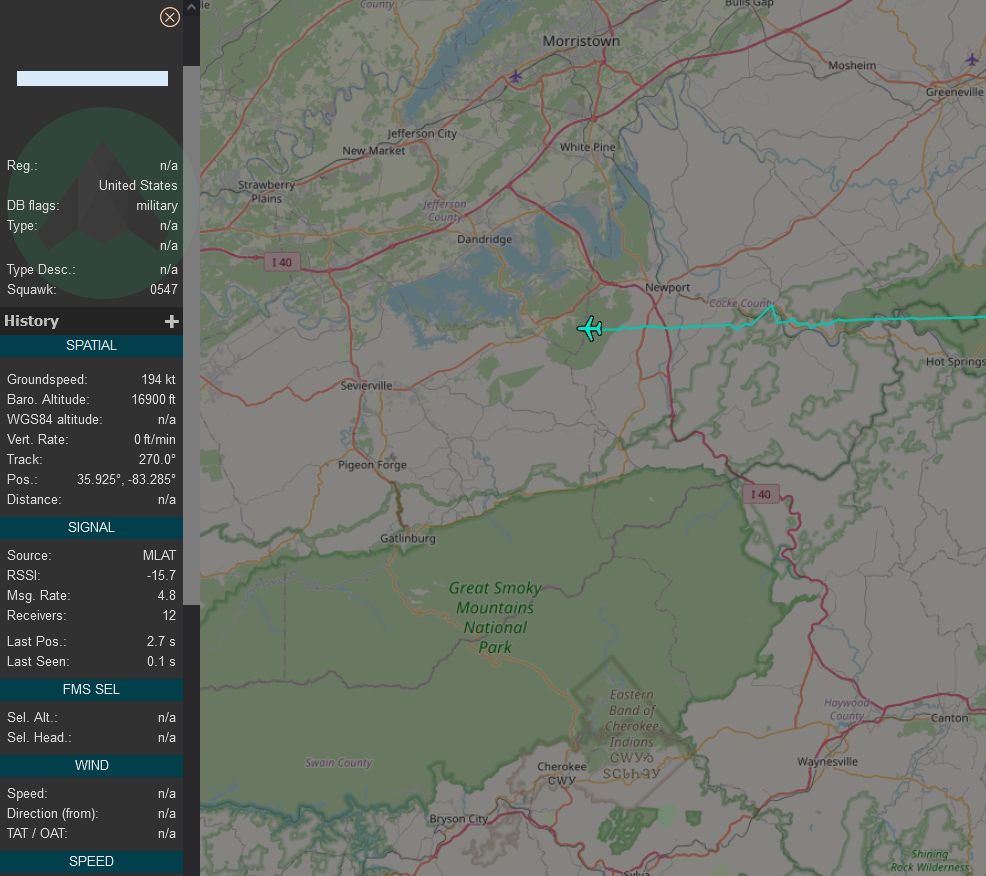Click the position 35.925°, -83.285°

point(126,479)
